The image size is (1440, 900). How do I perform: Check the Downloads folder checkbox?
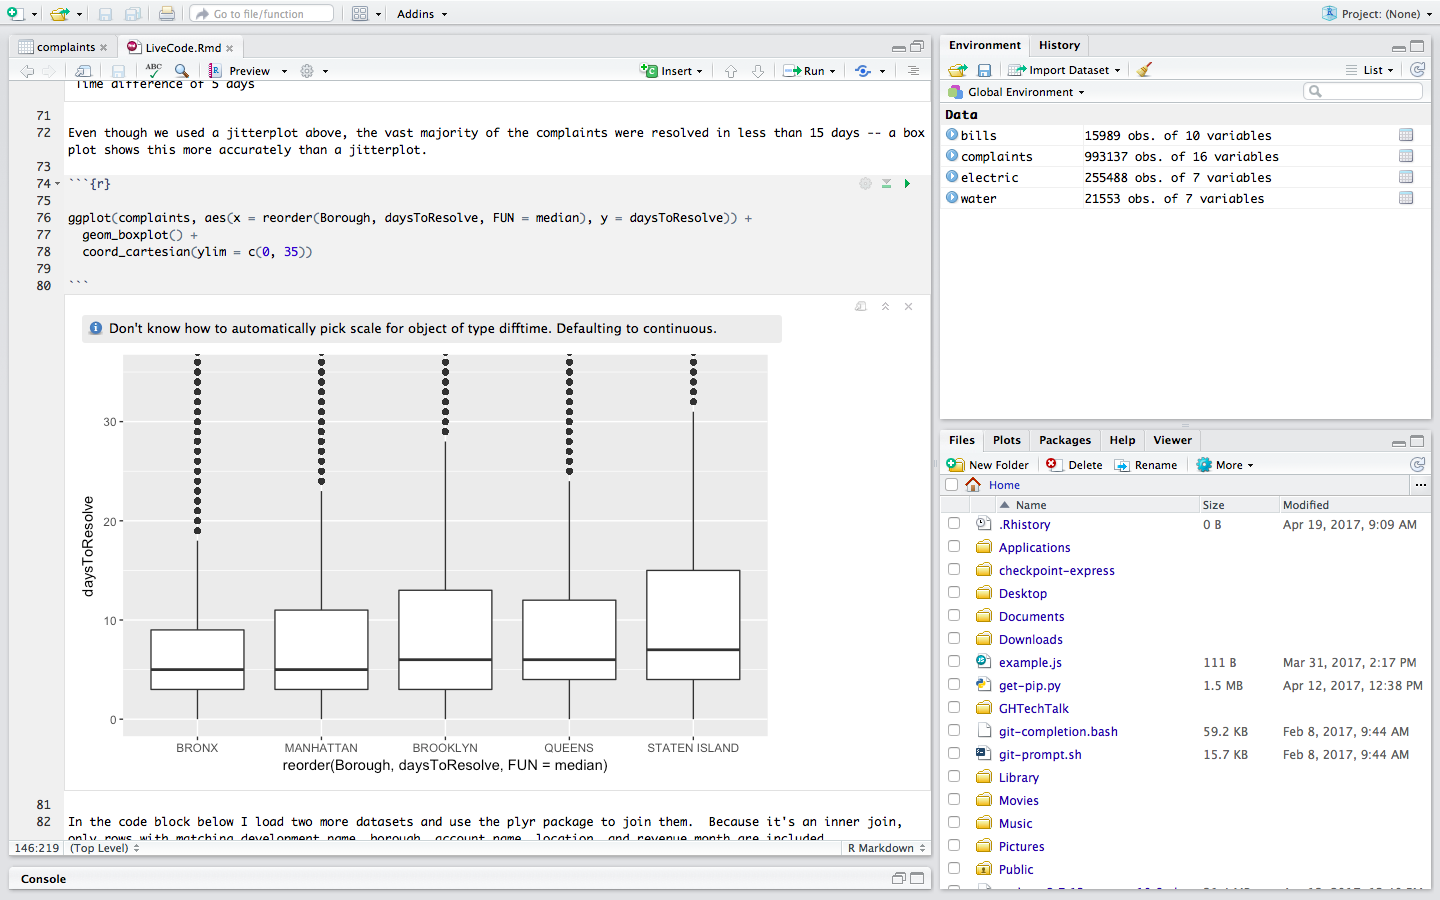coord(954,639)
